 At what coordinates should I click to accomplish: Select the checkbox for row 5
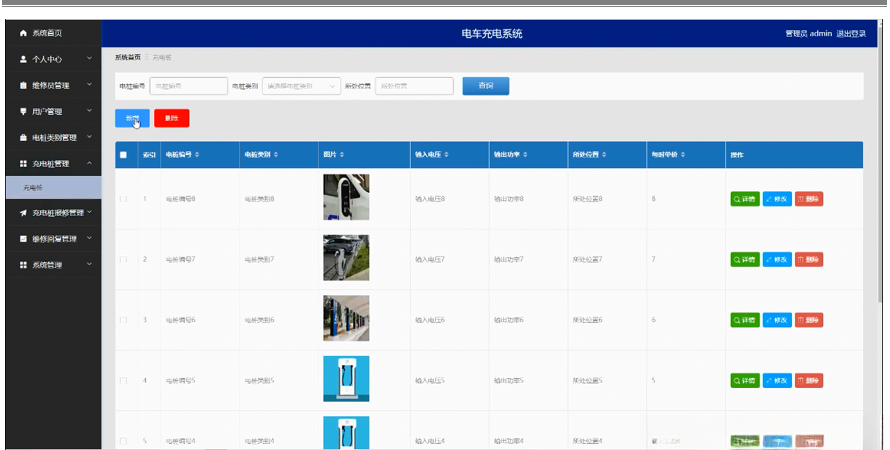click(x=123, y=441)
